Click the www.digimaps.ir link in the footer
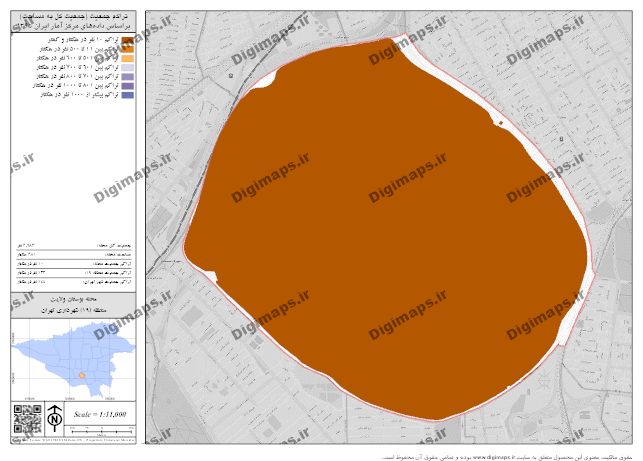This screenshot has width=643, height=461. [493, 457]
